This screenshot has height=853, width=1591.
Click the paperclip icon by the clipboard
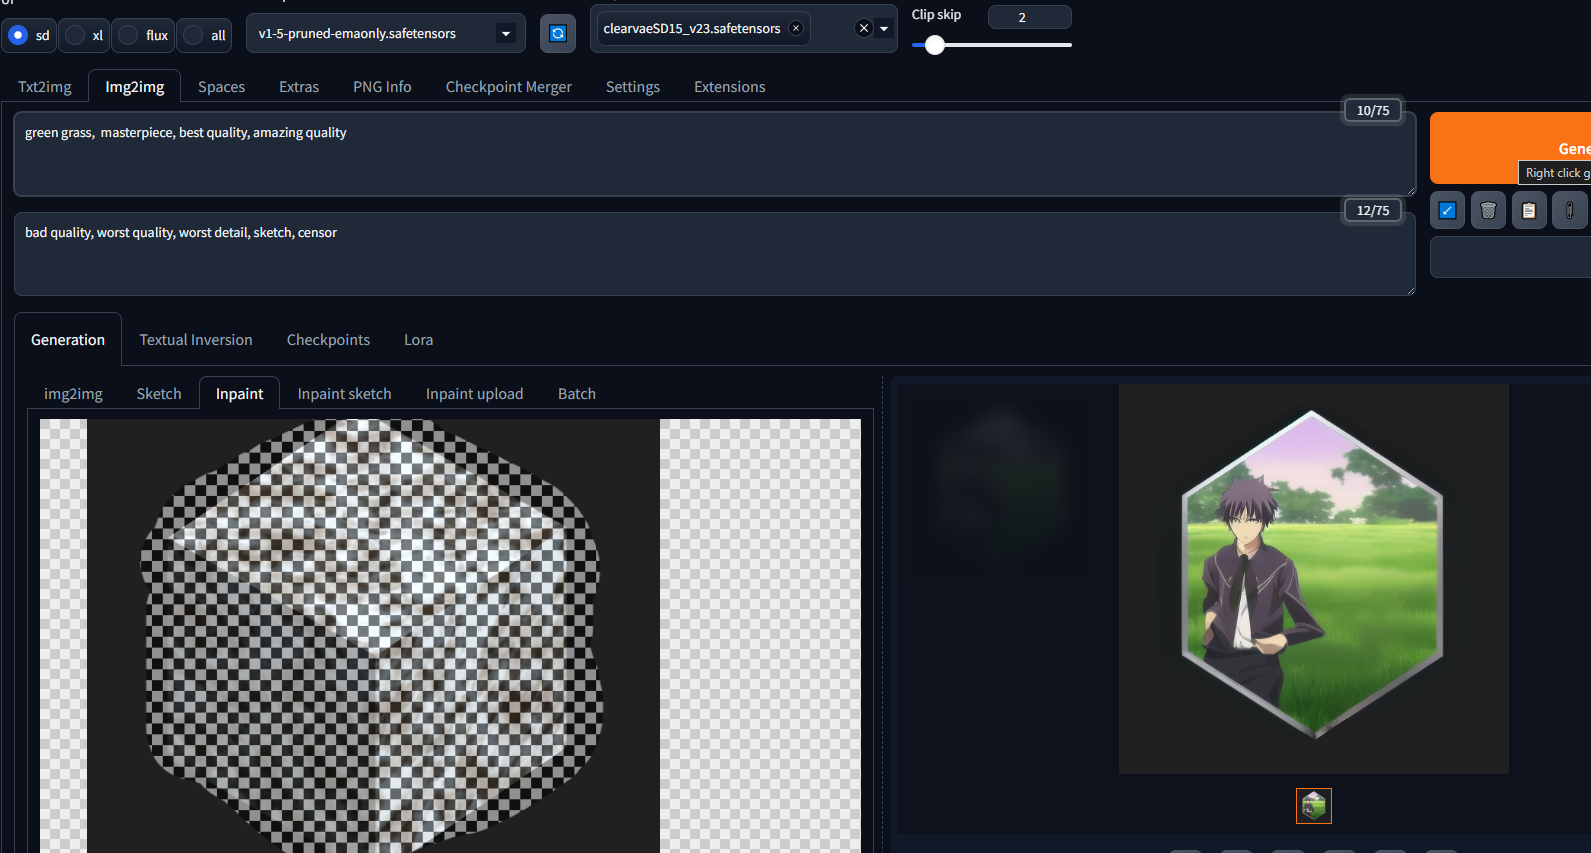pos(1570,210)
